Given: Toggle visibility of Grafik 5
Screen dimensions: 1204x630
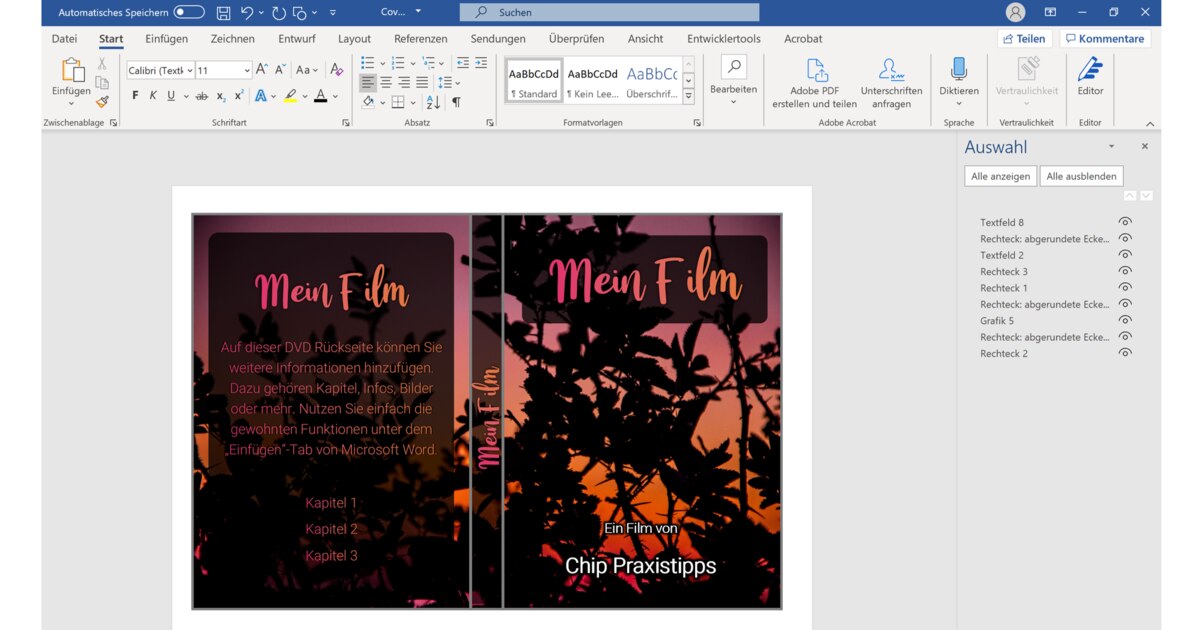Looking at the screenshot, I should click(x=1125, y=320).
